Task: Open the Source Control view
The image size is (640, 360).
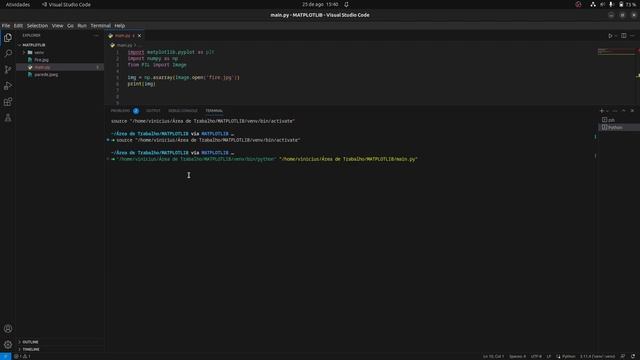Action: tap(8, 69)
